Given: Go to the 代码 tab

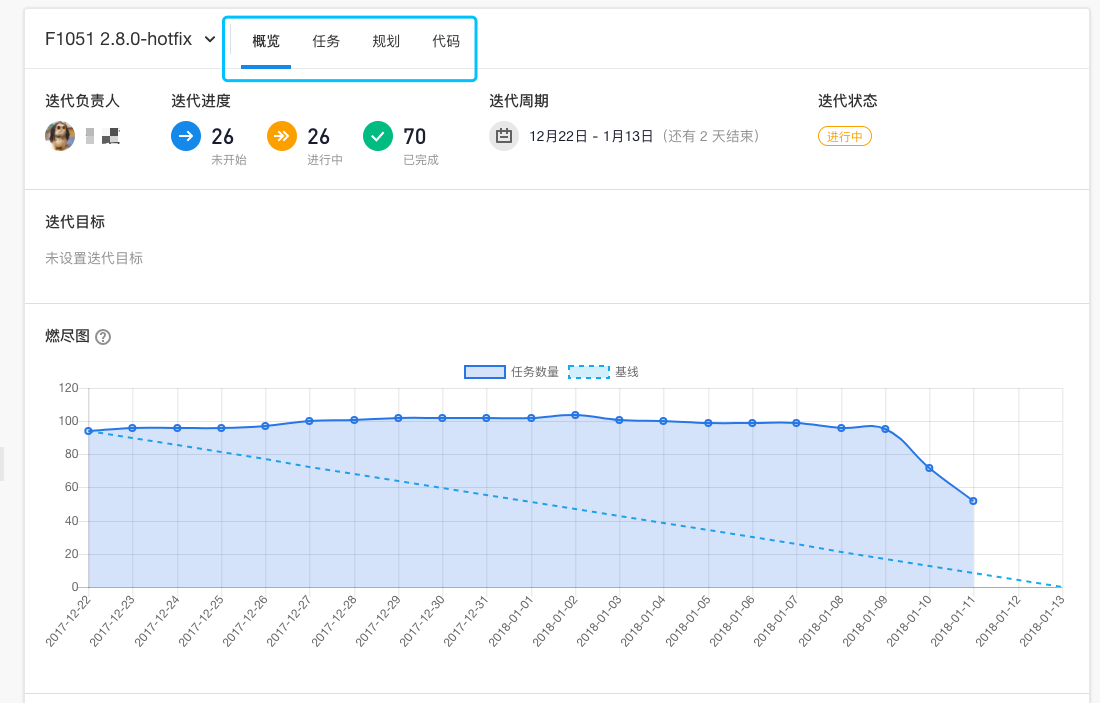Looking at the screenshot, I should [446, 41].
